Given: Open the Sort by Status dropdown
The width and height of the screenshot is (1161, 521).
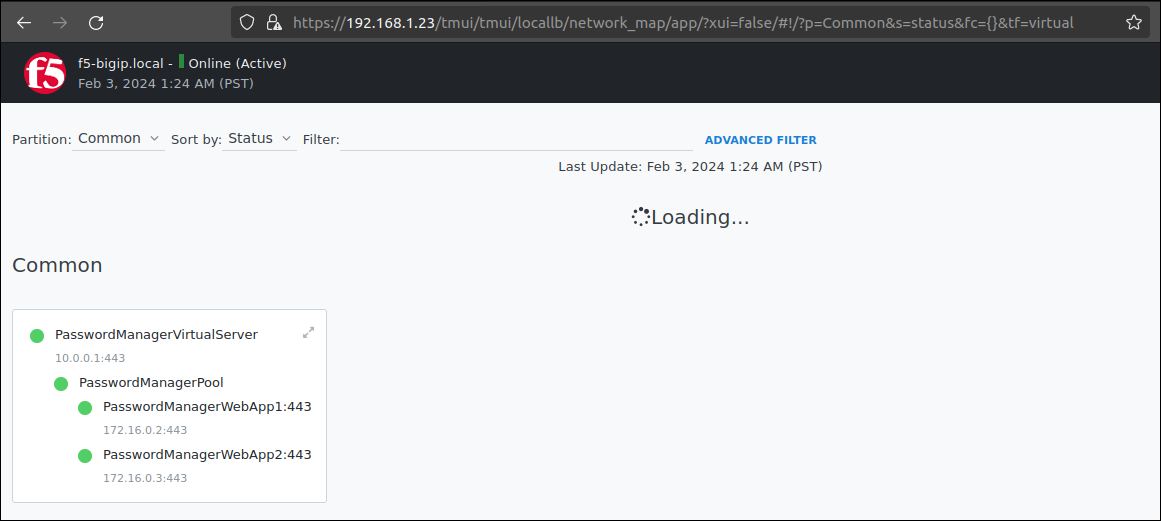Looking at the screenshot, I should (259, 139).
